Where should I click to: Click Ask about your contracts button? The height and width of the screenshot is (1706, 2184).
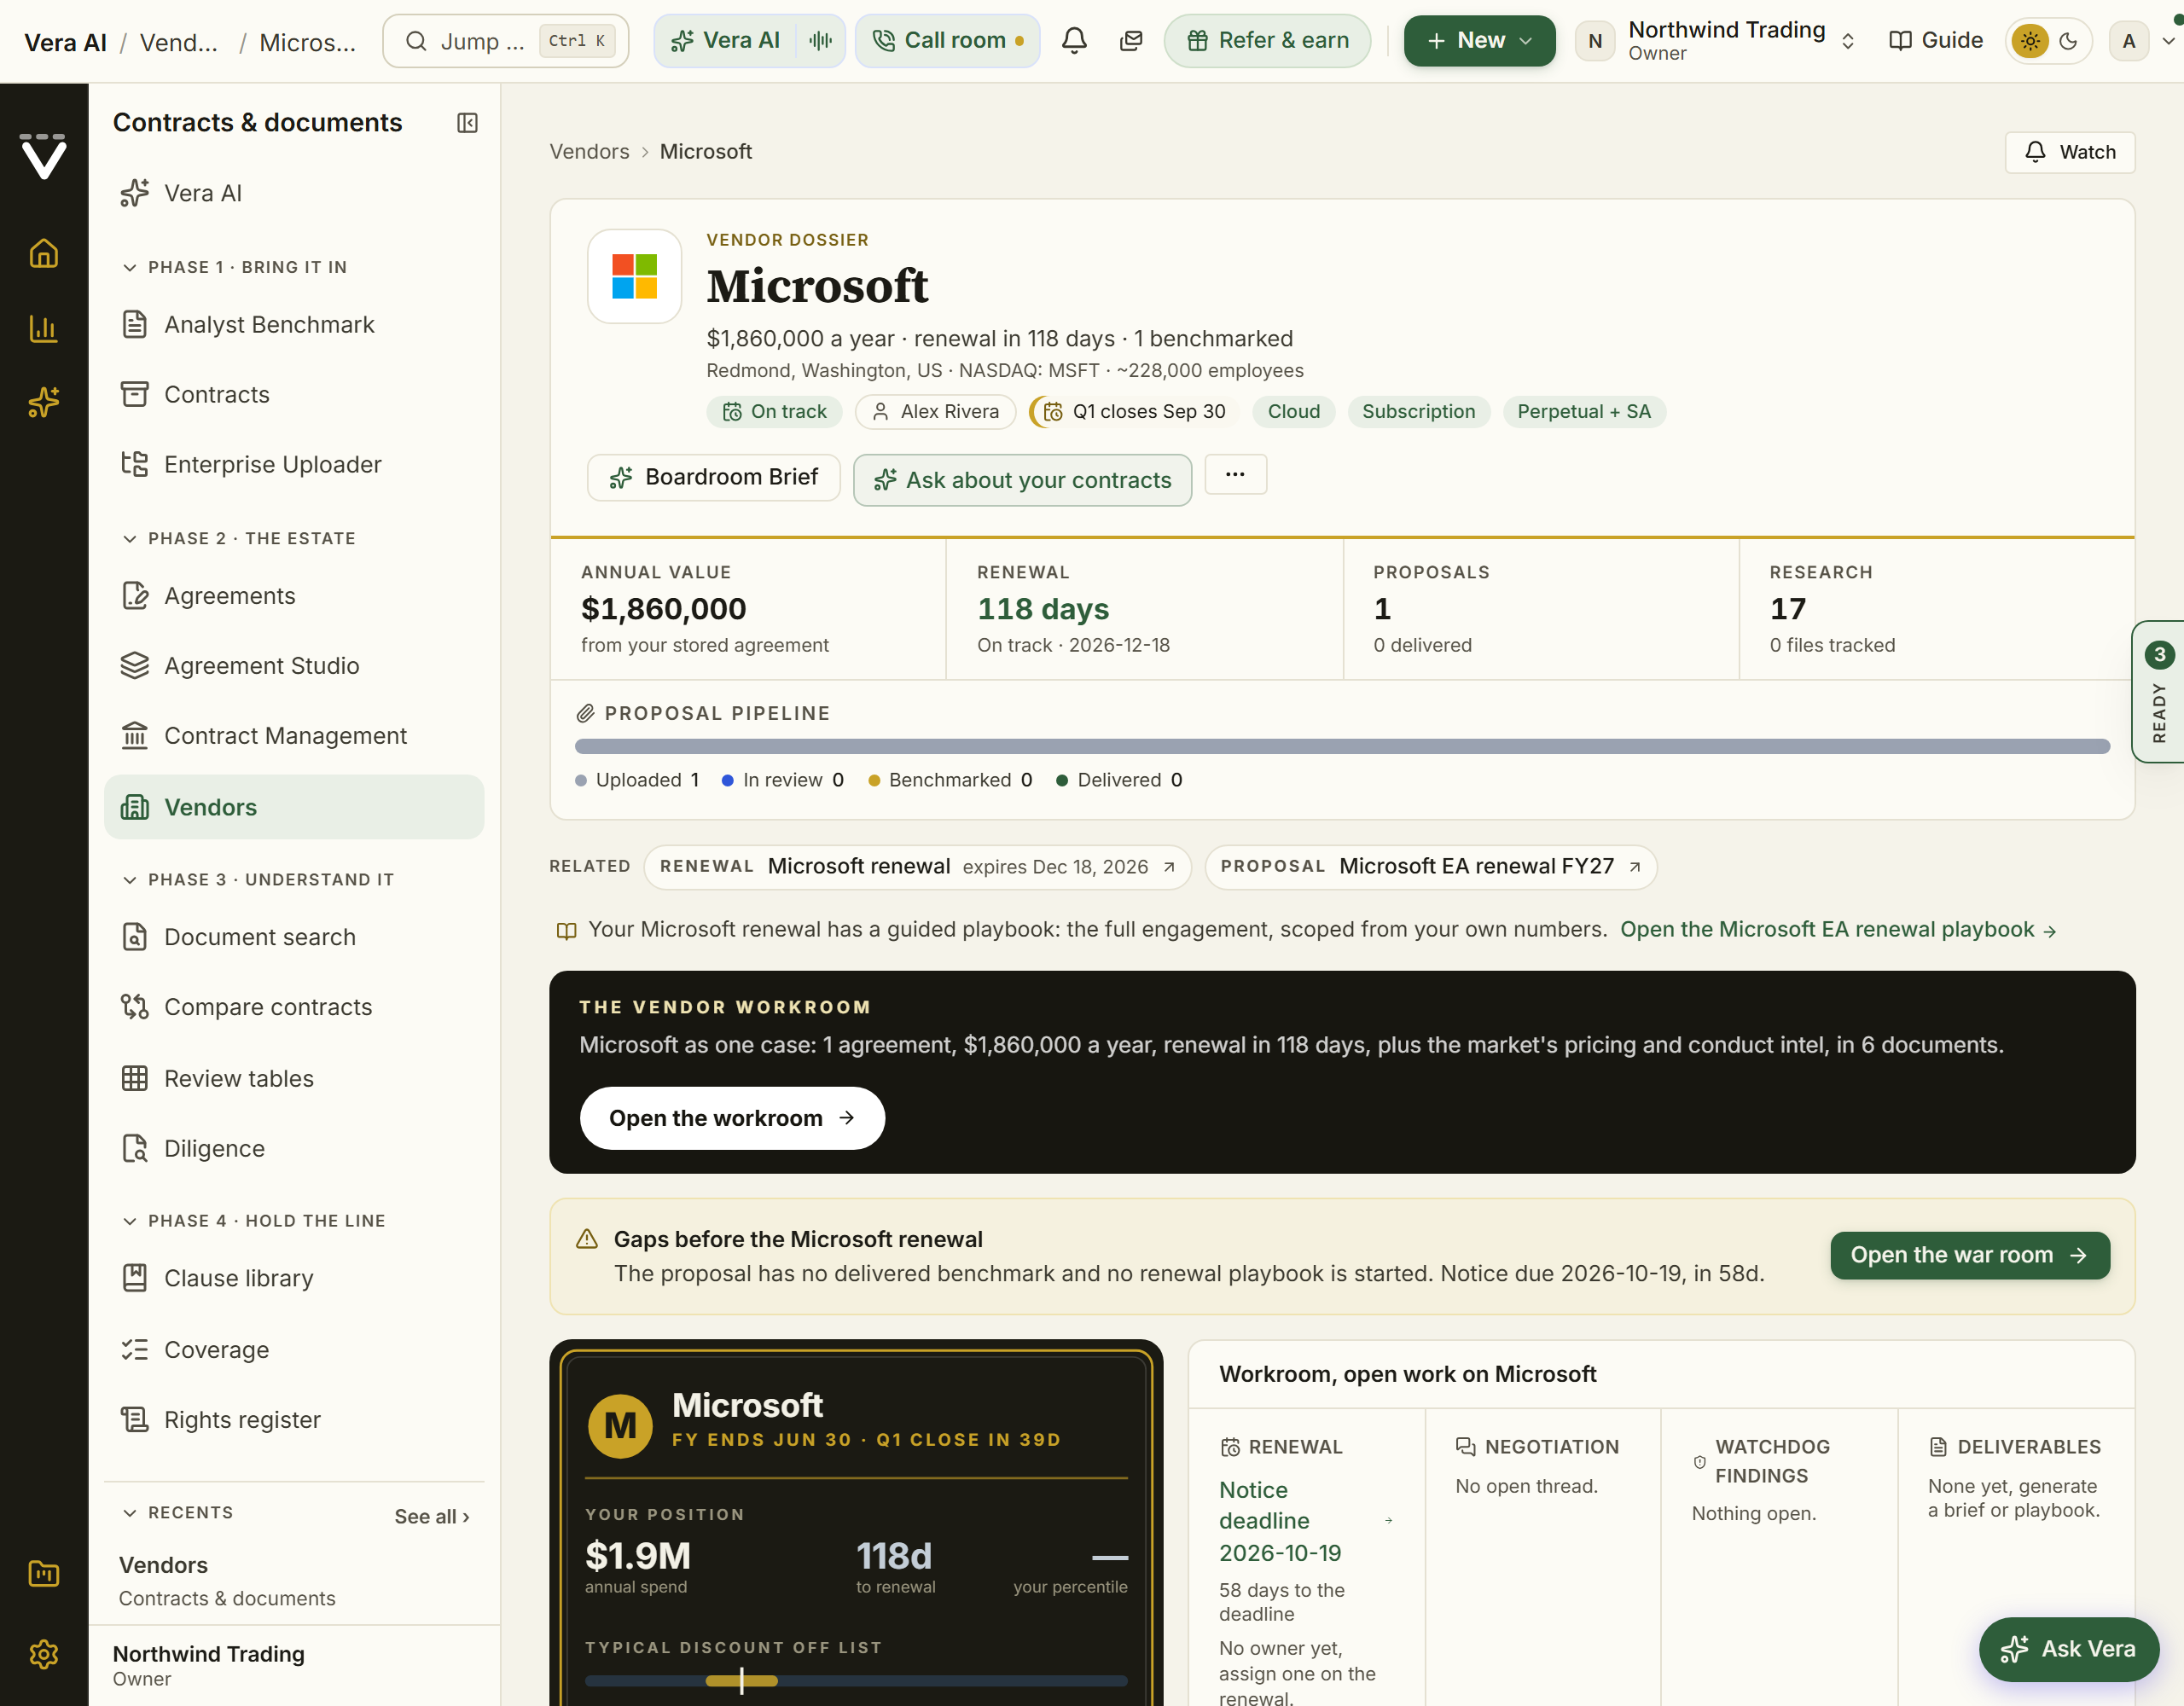(x=1022, y=480)
